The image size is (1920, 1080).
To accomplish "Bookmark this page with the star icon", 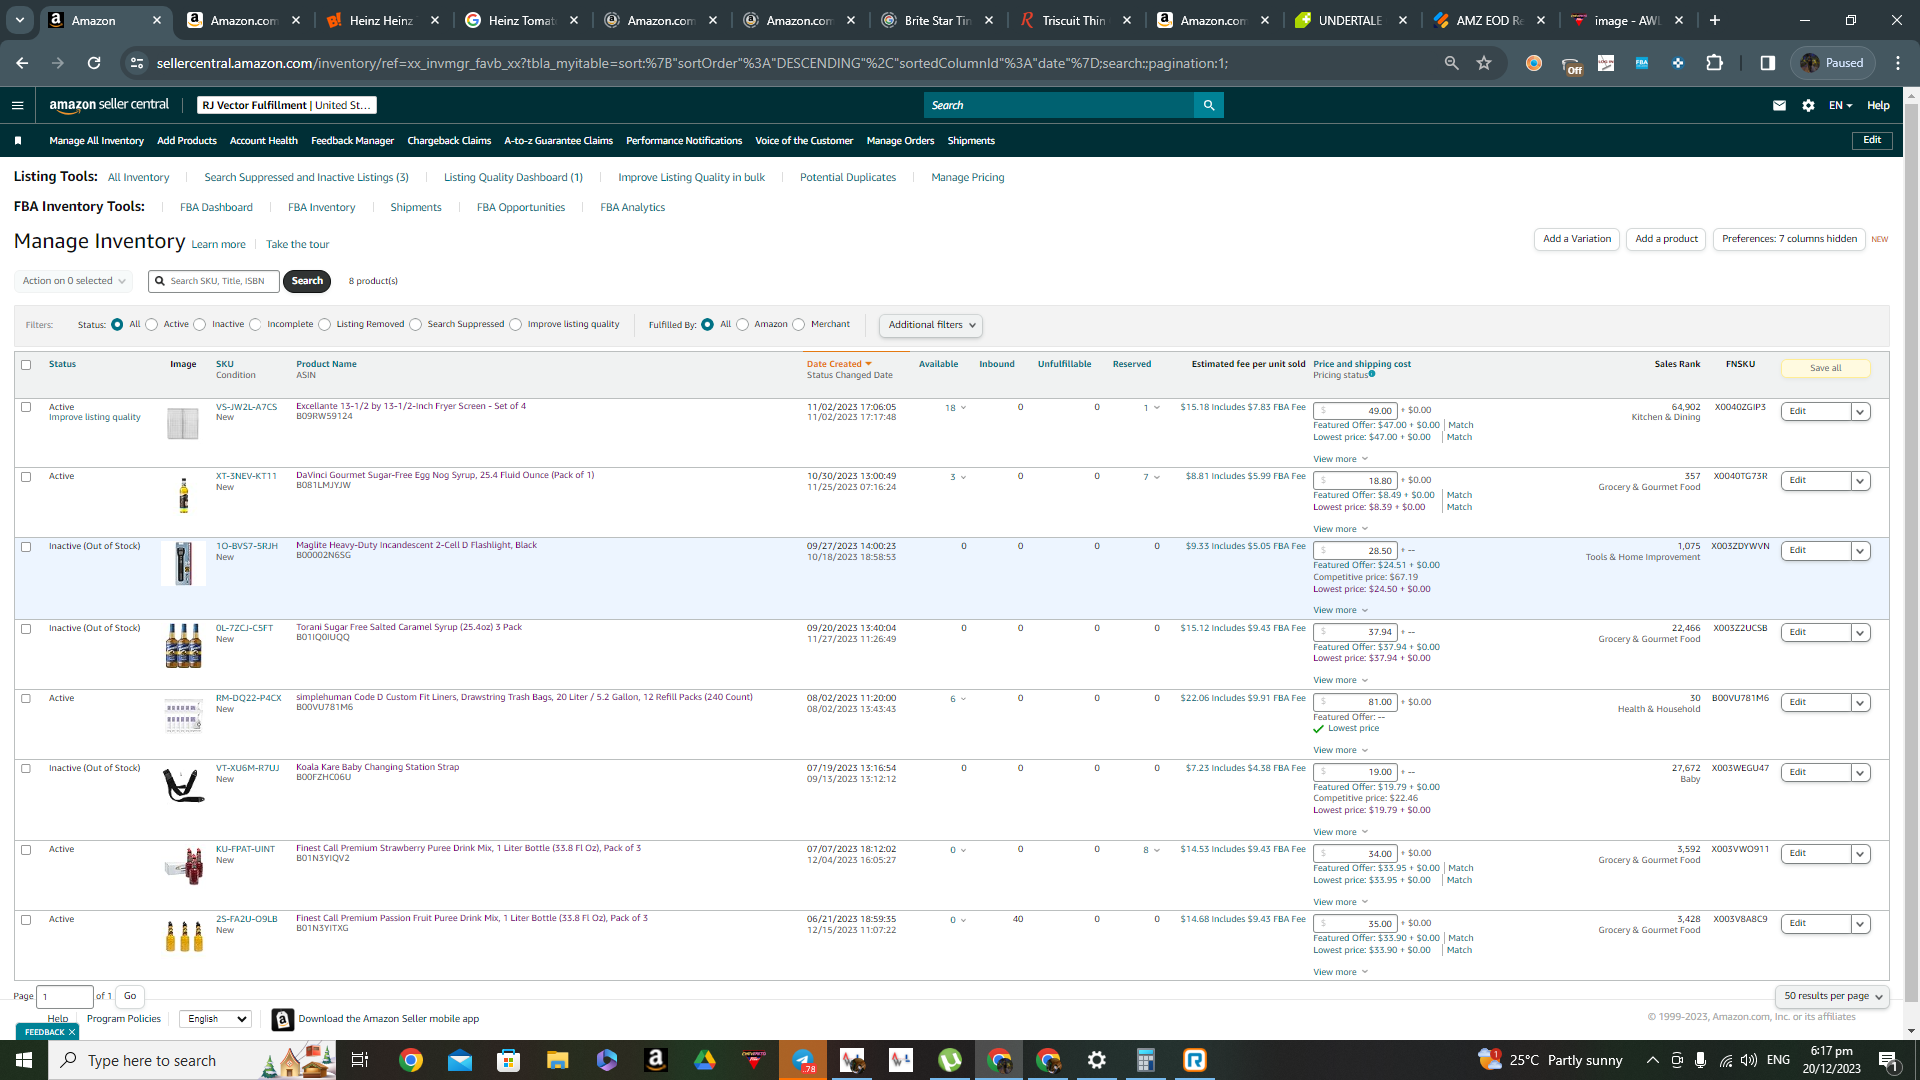I will click(x=1484, y=63).
